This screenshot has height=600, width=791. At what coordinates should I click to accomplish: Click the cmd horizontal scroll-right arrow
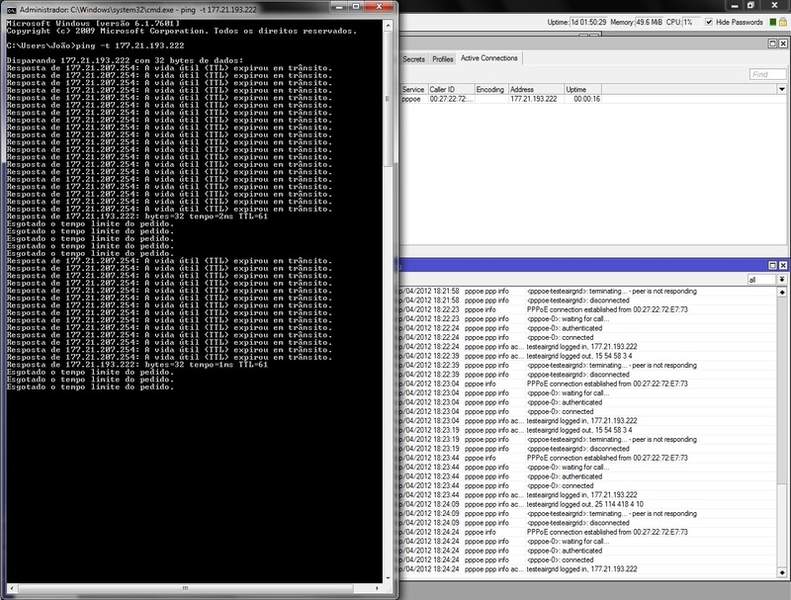tap(377, 588)
